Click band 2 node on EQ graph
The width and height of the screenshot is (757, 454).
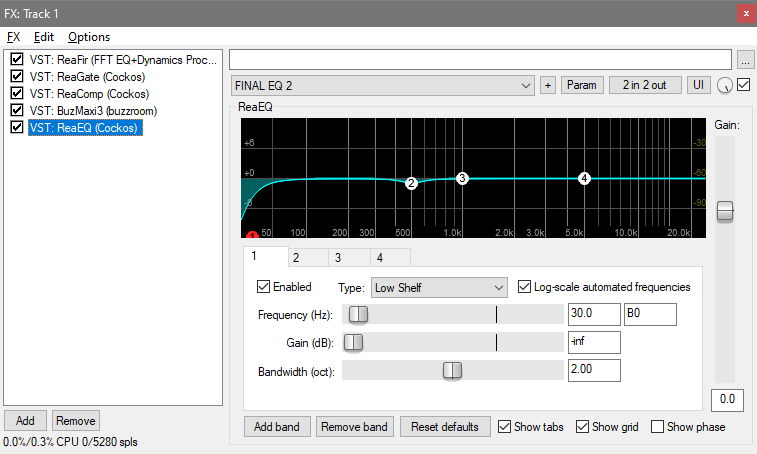(x=411, y=183)
